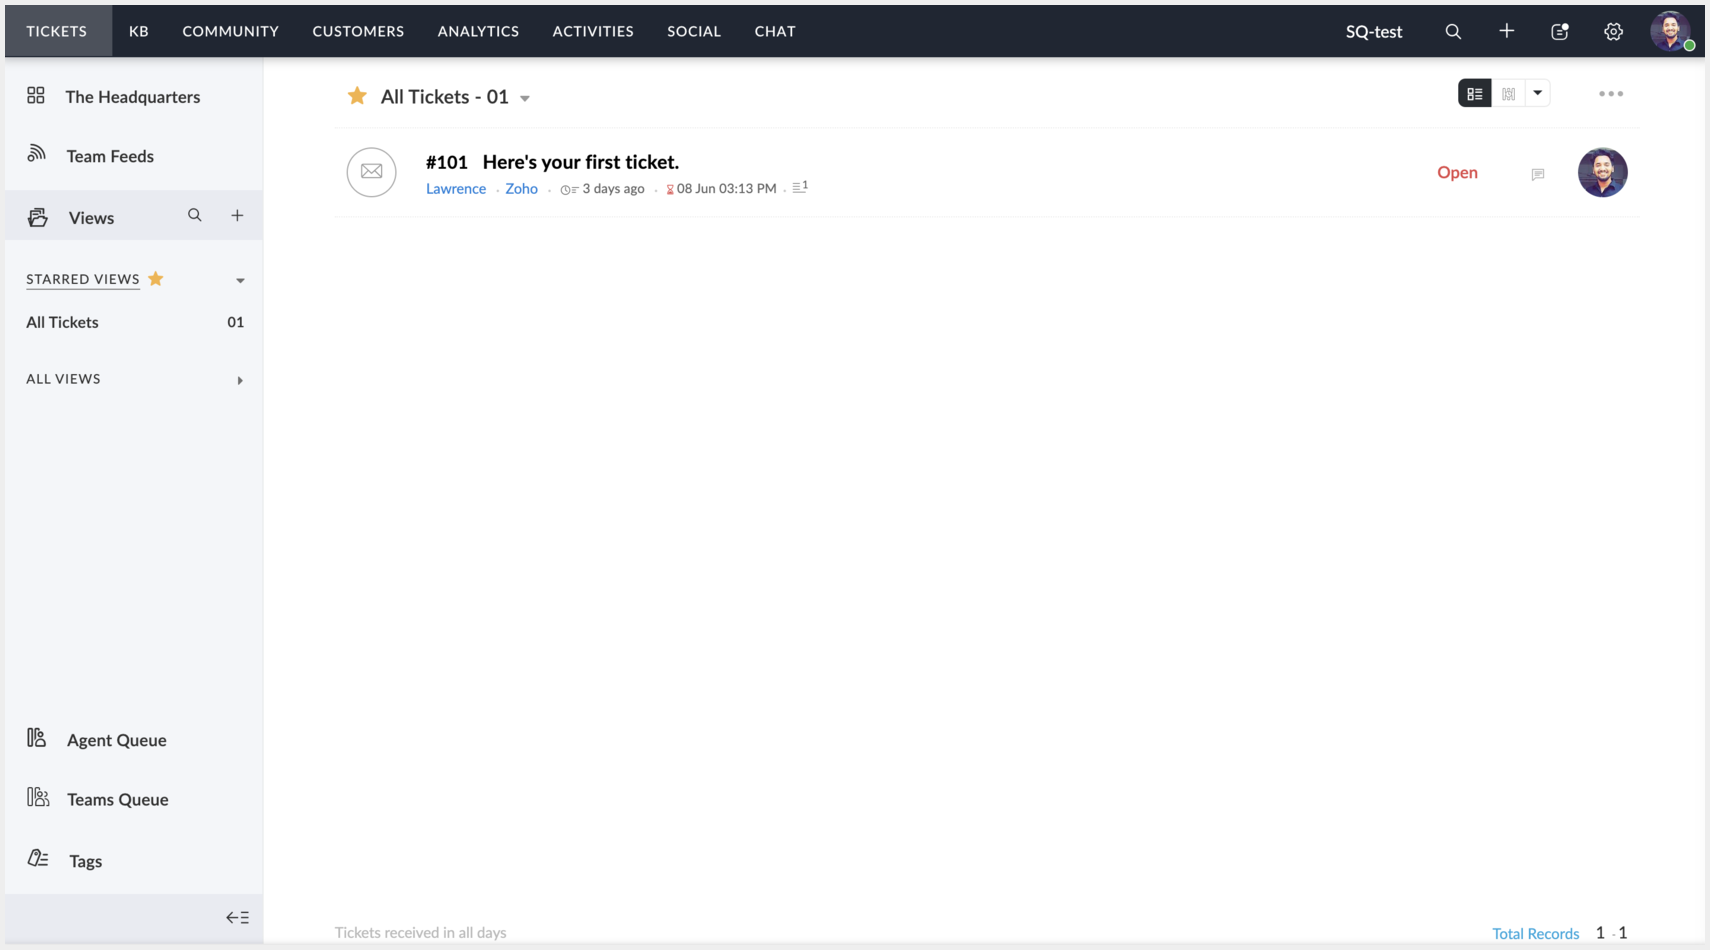Collapse the Starred Views section arrow

click(240, 281)
